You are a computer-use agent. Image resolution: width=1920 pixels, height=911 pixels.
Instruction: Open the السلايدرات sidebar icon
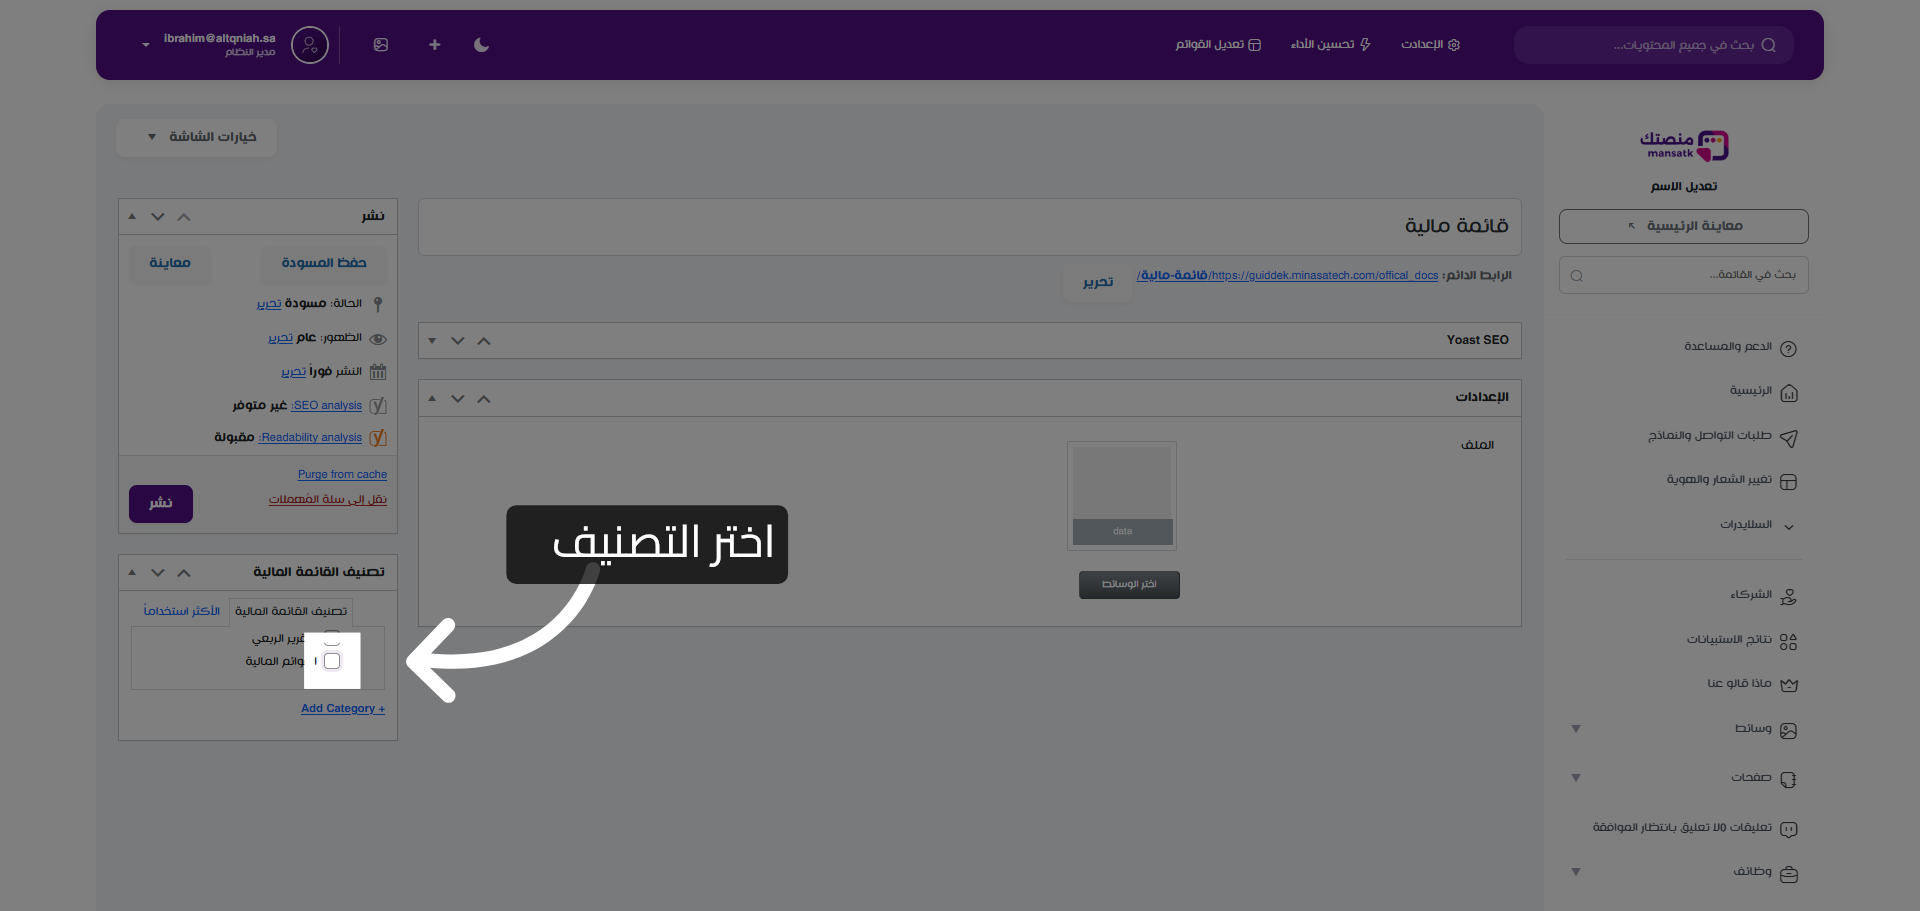[x=1789, y=525]
